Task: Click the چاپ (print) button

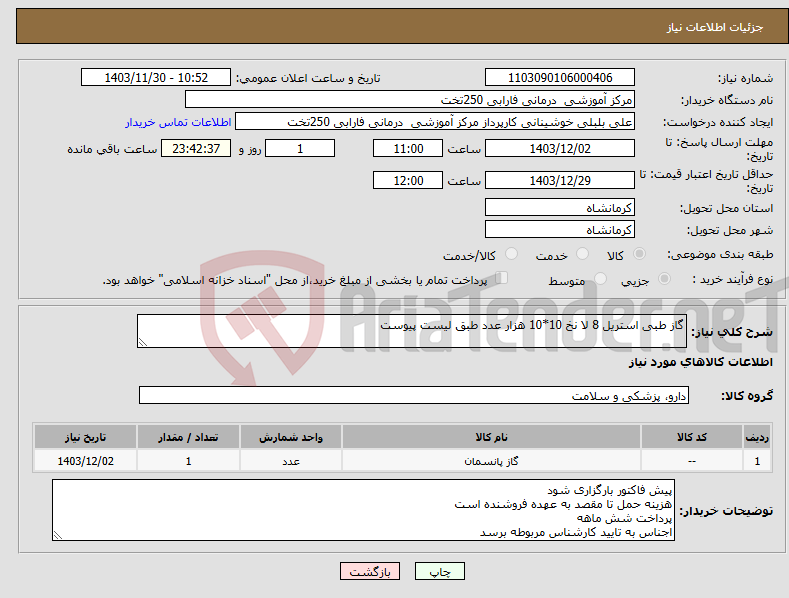Action: [439, 571]
